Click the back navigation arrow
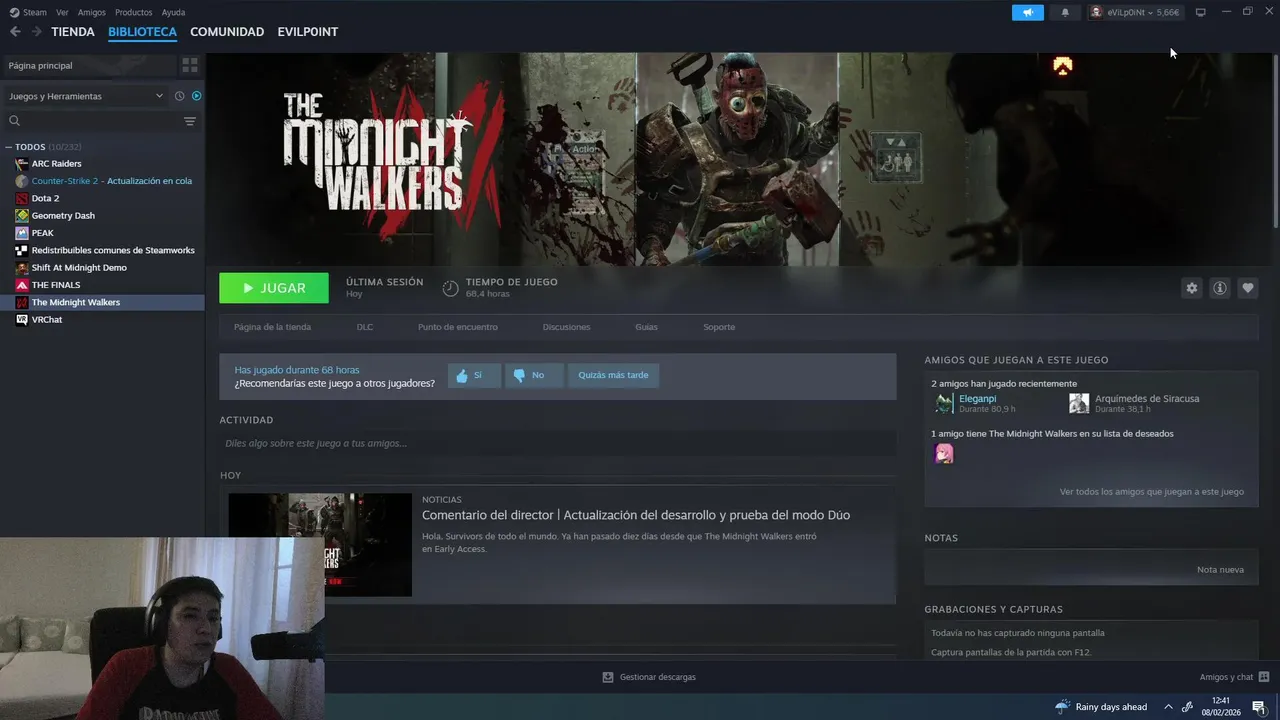The width and height of the screenshot is (1280, 720). pos(15,32)
